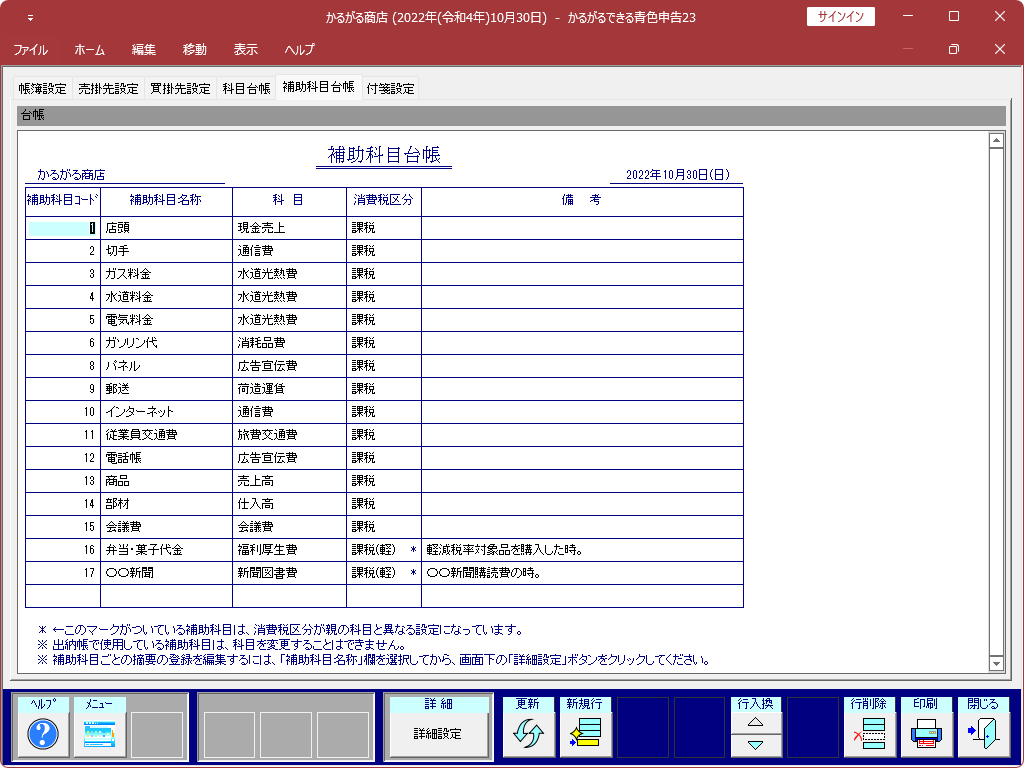This screenshot has height=768, width=1024.
Task: Select the 電気料金 name cell
Action: coord(167,320)
